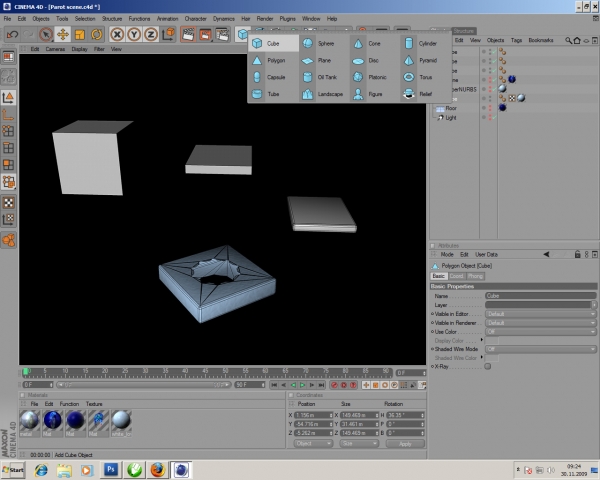Click the record keyframe button

coord(334,385)
